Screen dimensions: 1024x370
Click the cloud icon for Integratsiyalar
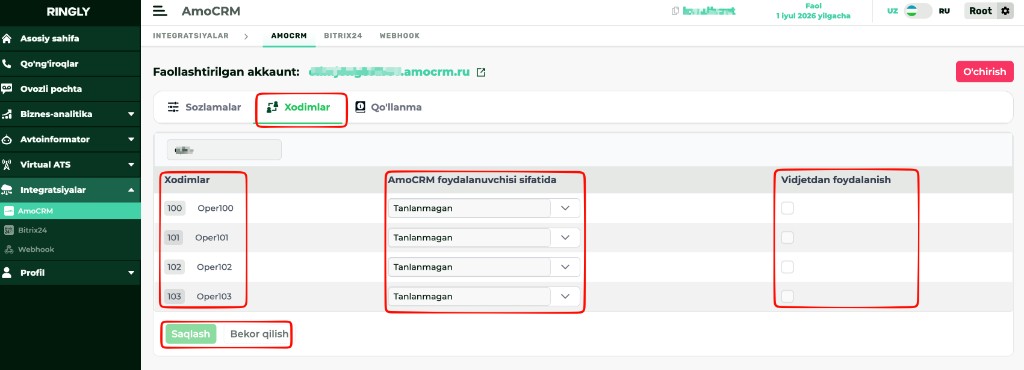(7, 190)
